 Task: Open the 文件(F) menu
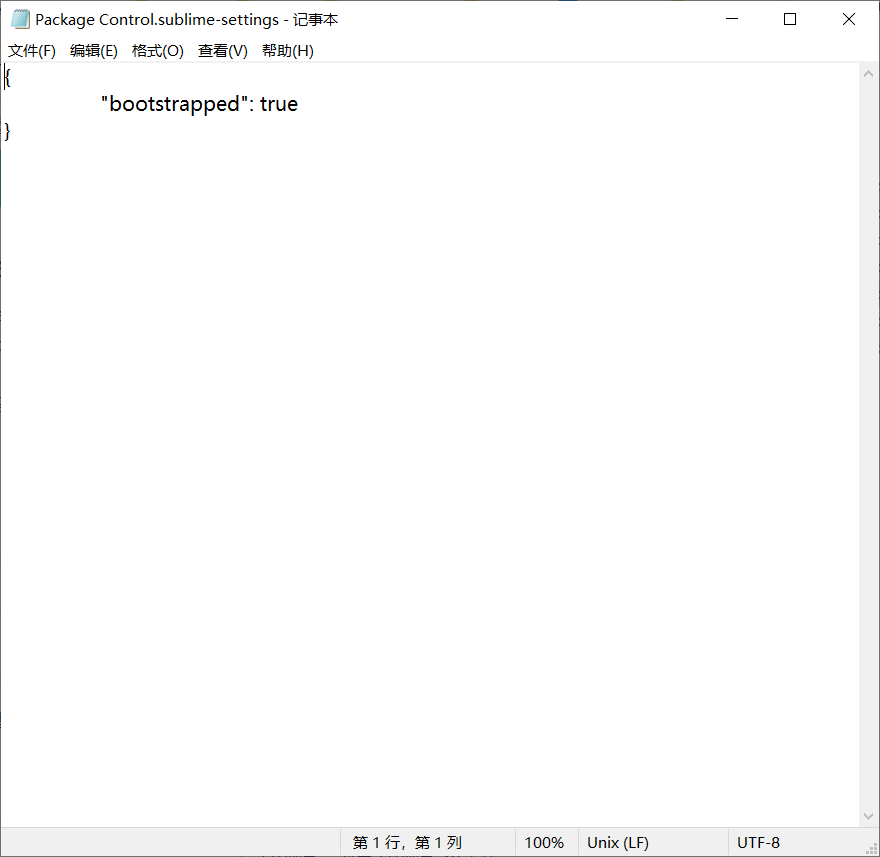point(32,51)
